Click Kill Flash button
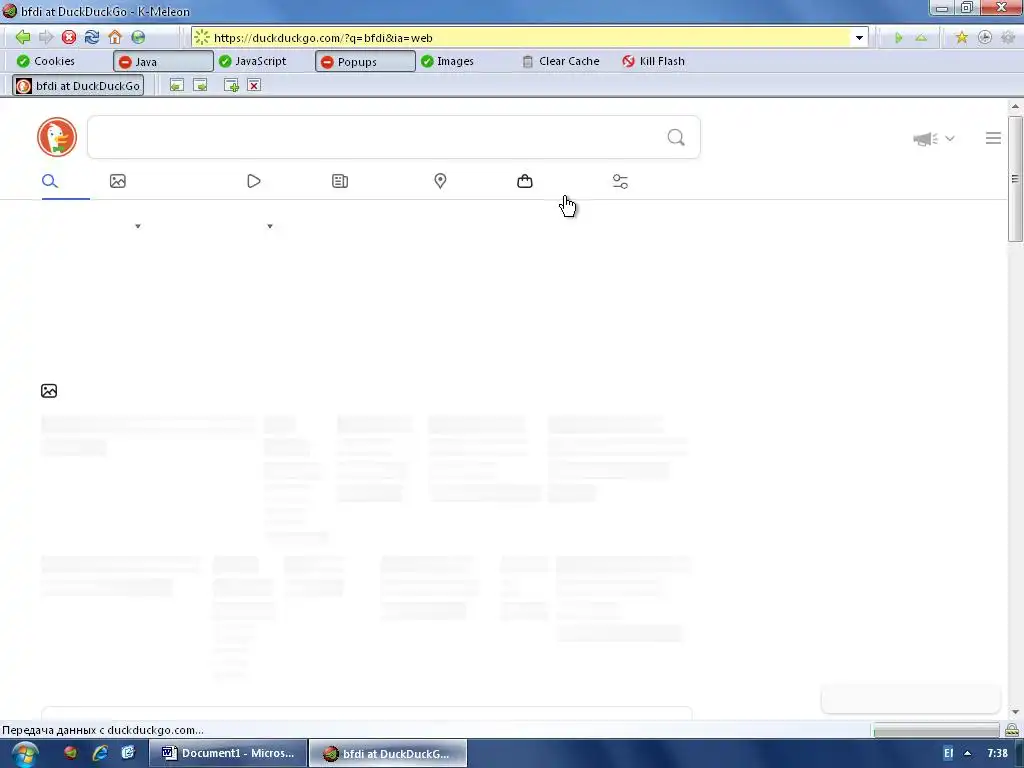The height and width of the screenshot is (768, 1024). tap(653, 61)
